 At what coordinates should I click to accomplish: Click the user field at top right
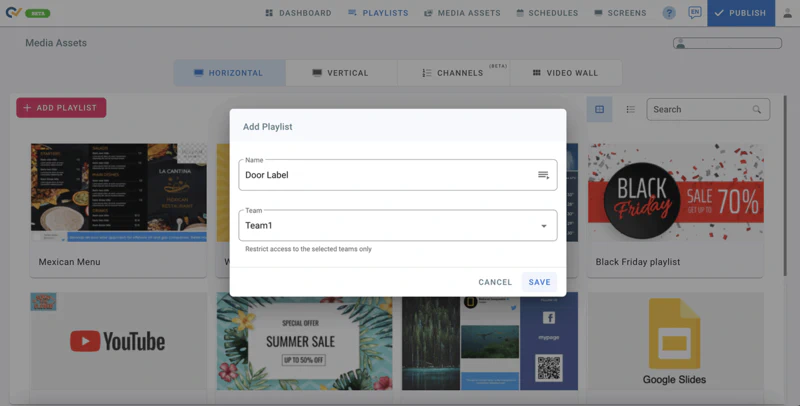(x=727, y=43)
